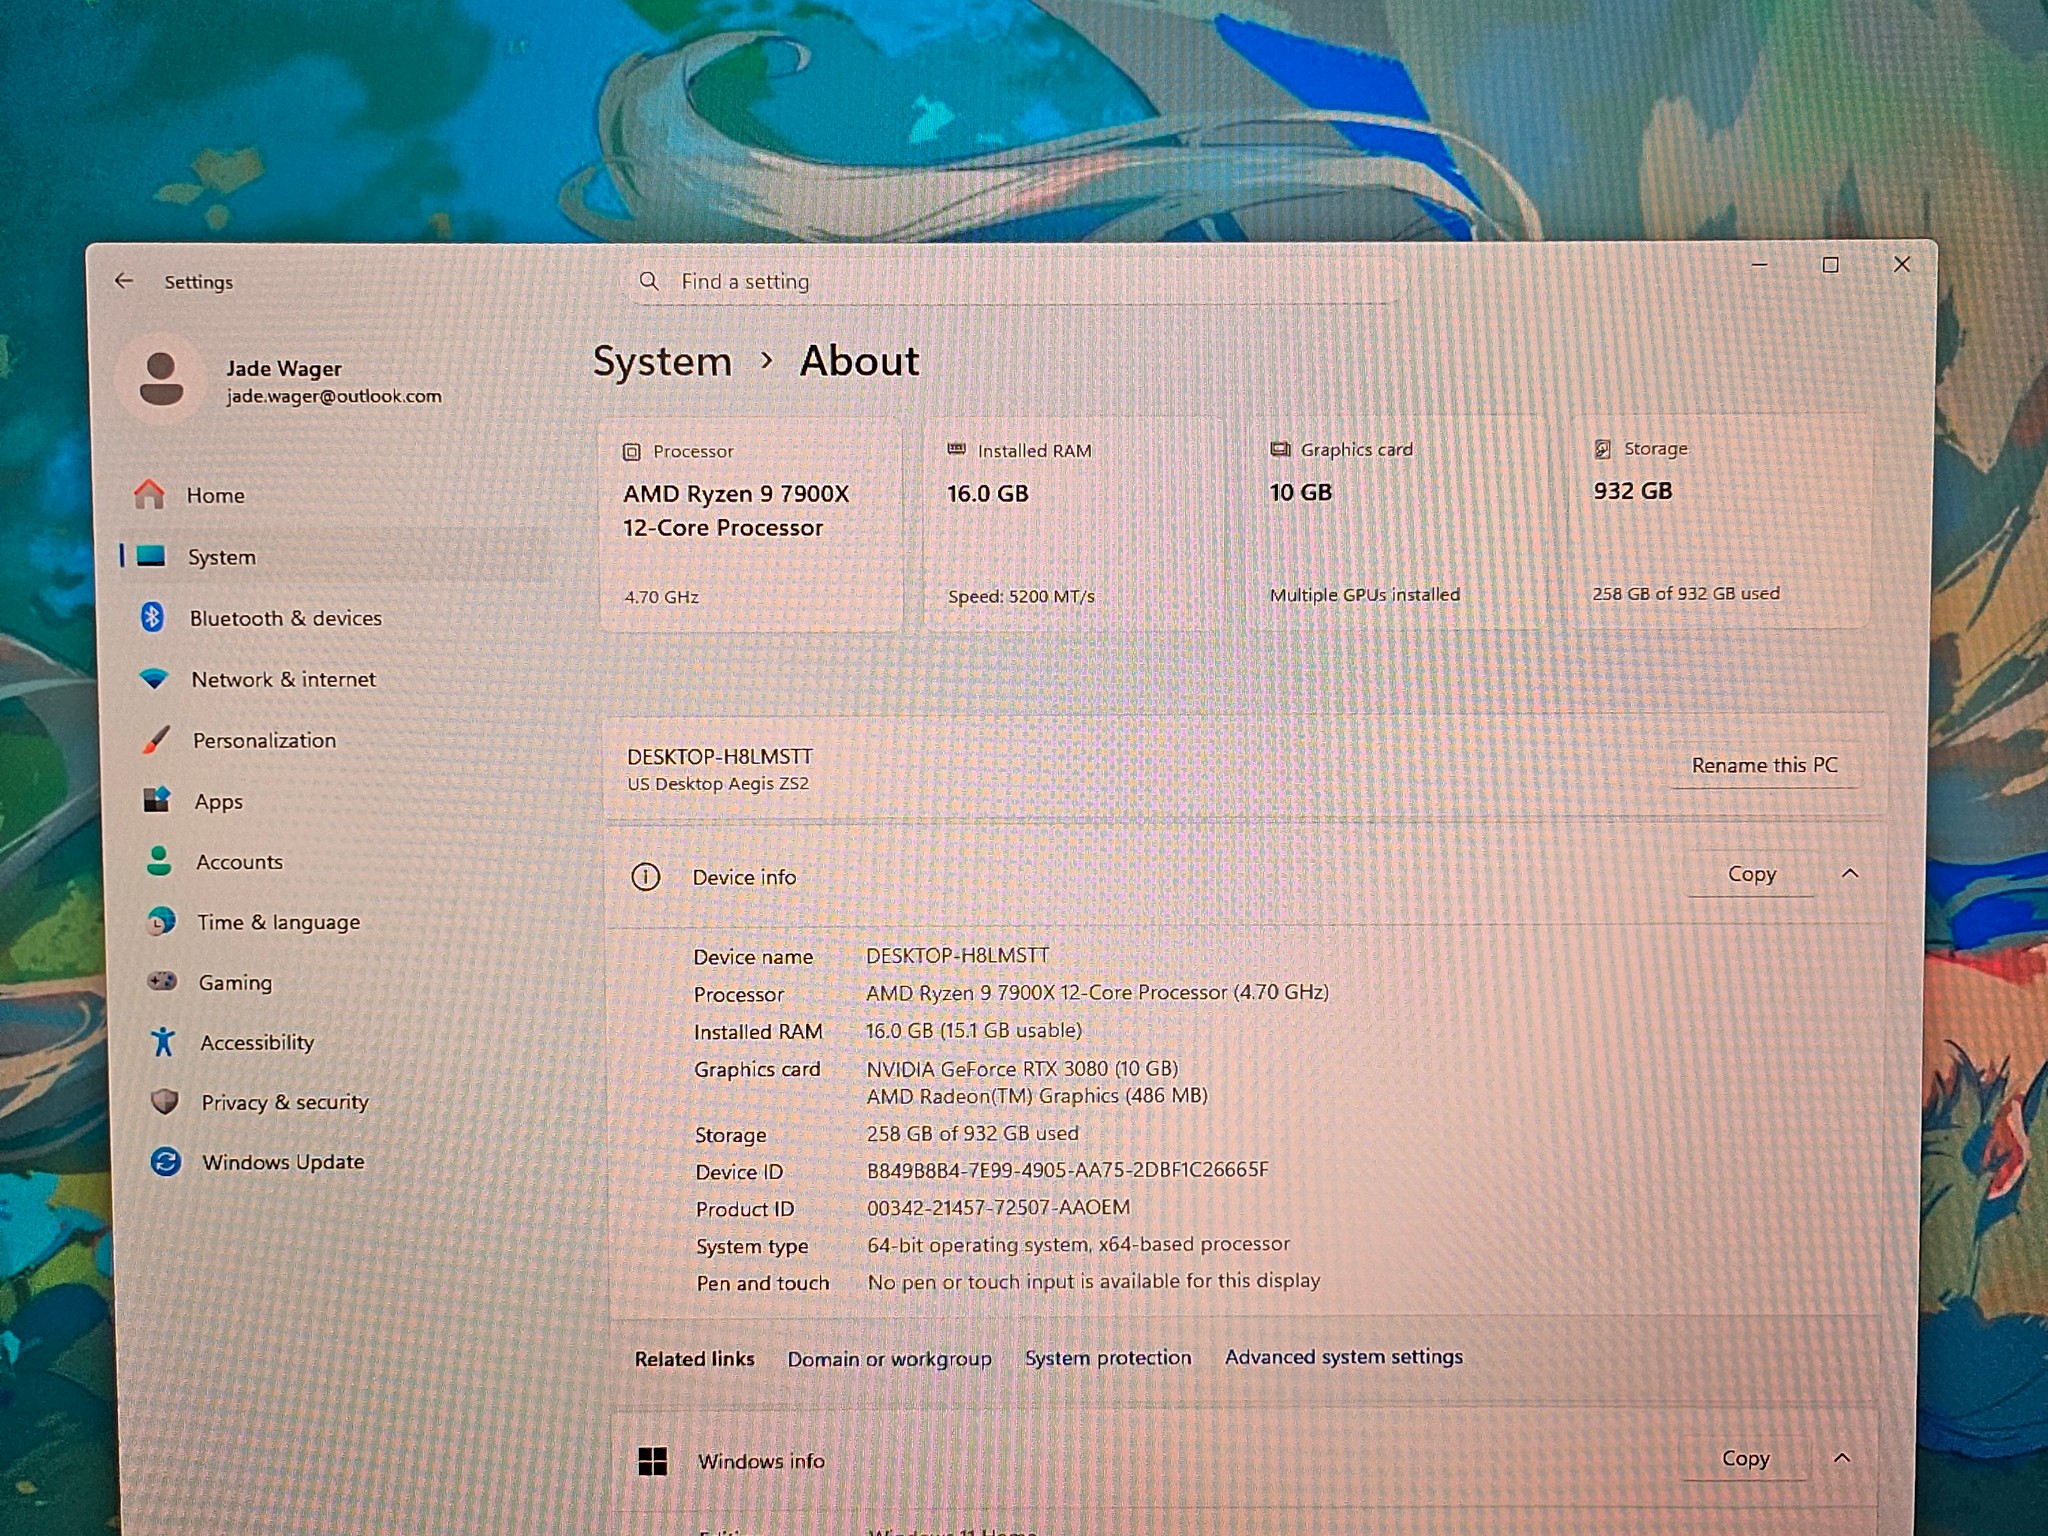The width and height of the screenshot is (2048, 1536).
Task: Collapse the Device info section chevron
Action: pos(1850,873)
